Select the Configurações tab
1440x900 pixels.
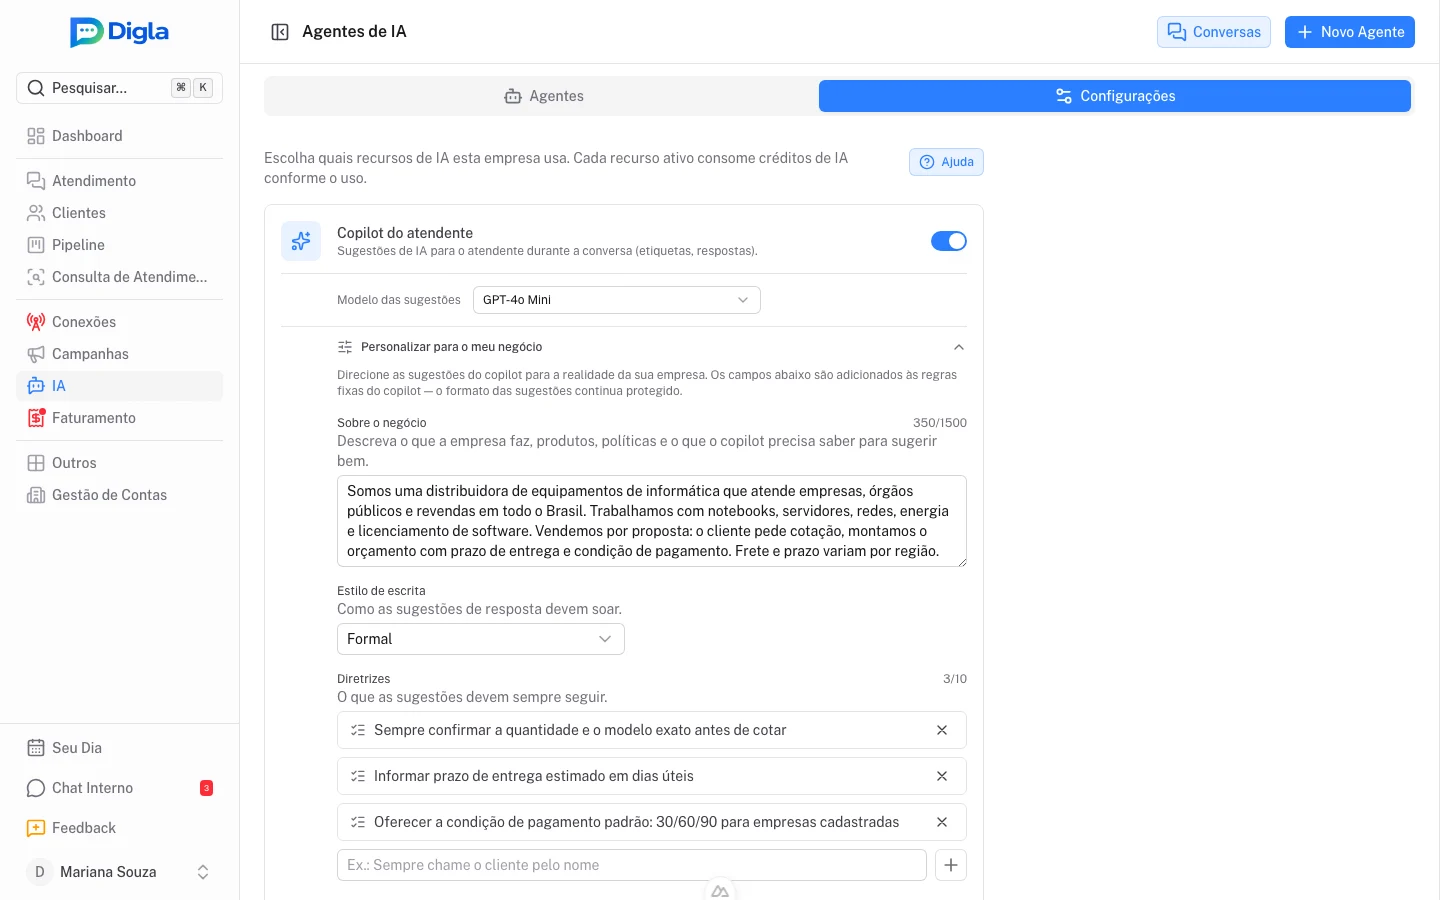tap(1115, 96)
